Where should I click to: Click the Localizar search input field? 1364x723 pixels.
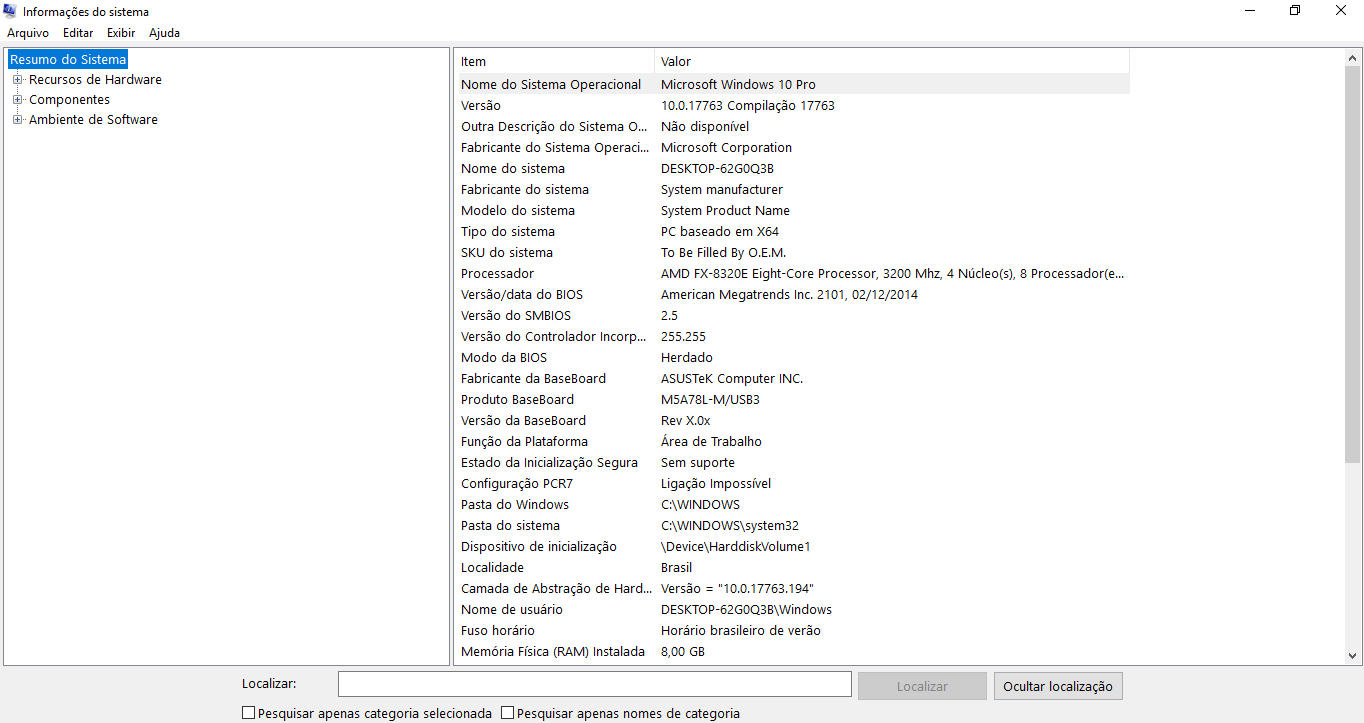pos(594,685)
